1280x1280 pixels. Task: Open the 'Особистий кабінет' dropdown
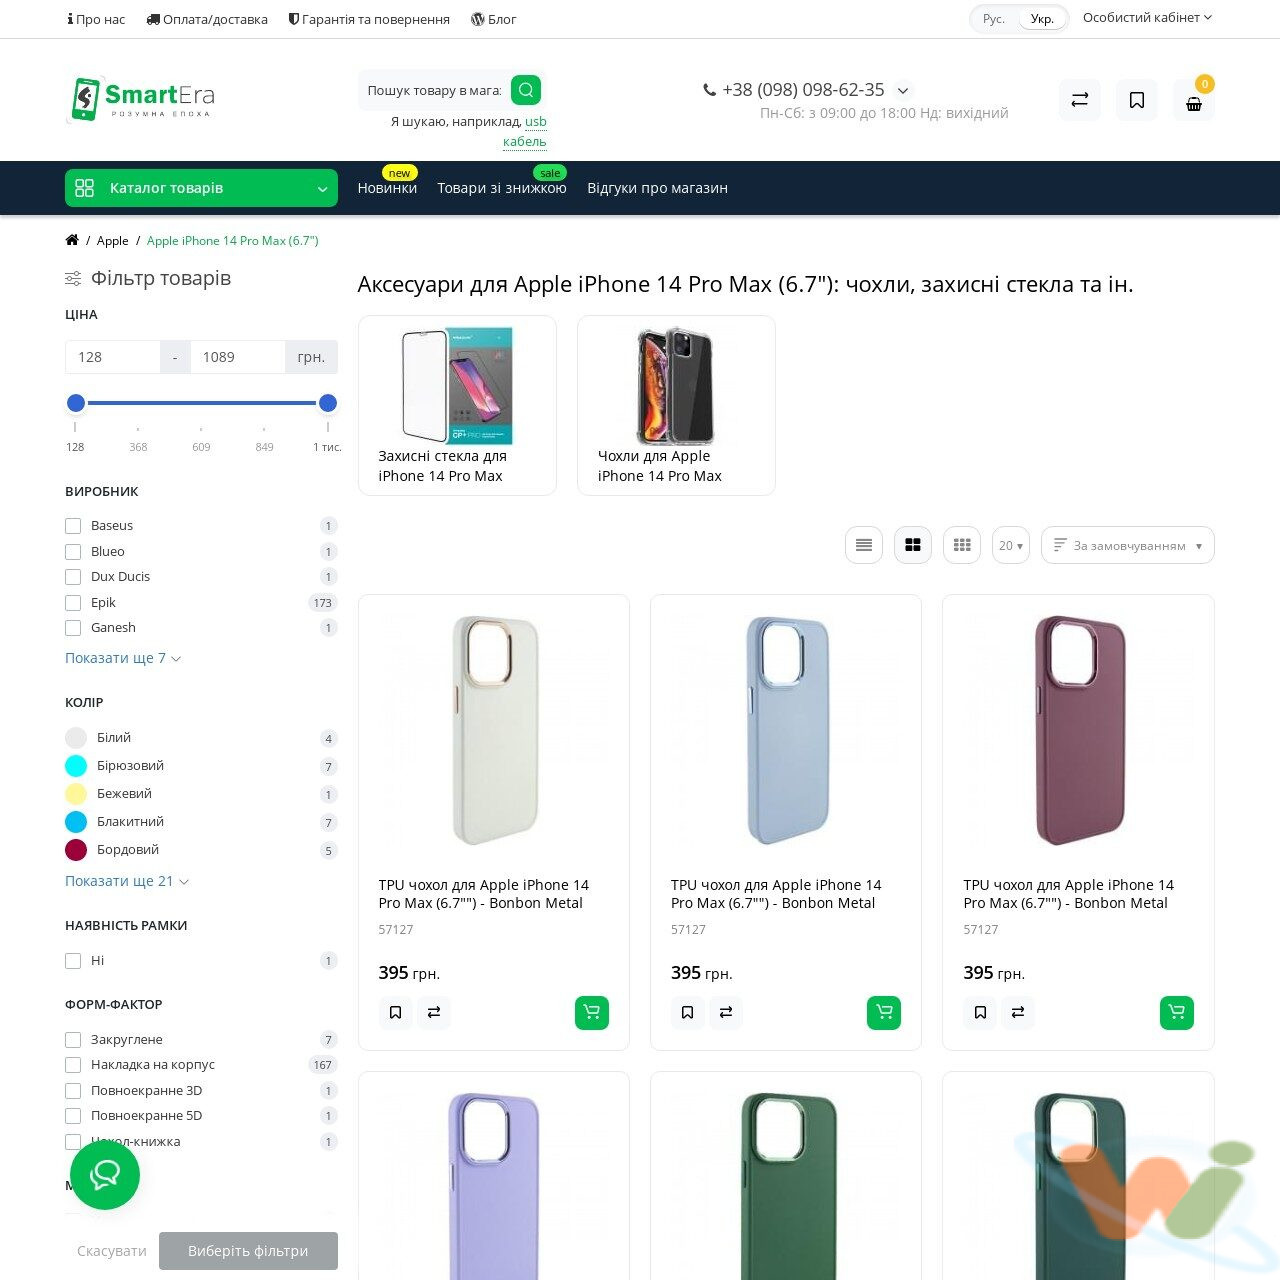[1147, 18]
